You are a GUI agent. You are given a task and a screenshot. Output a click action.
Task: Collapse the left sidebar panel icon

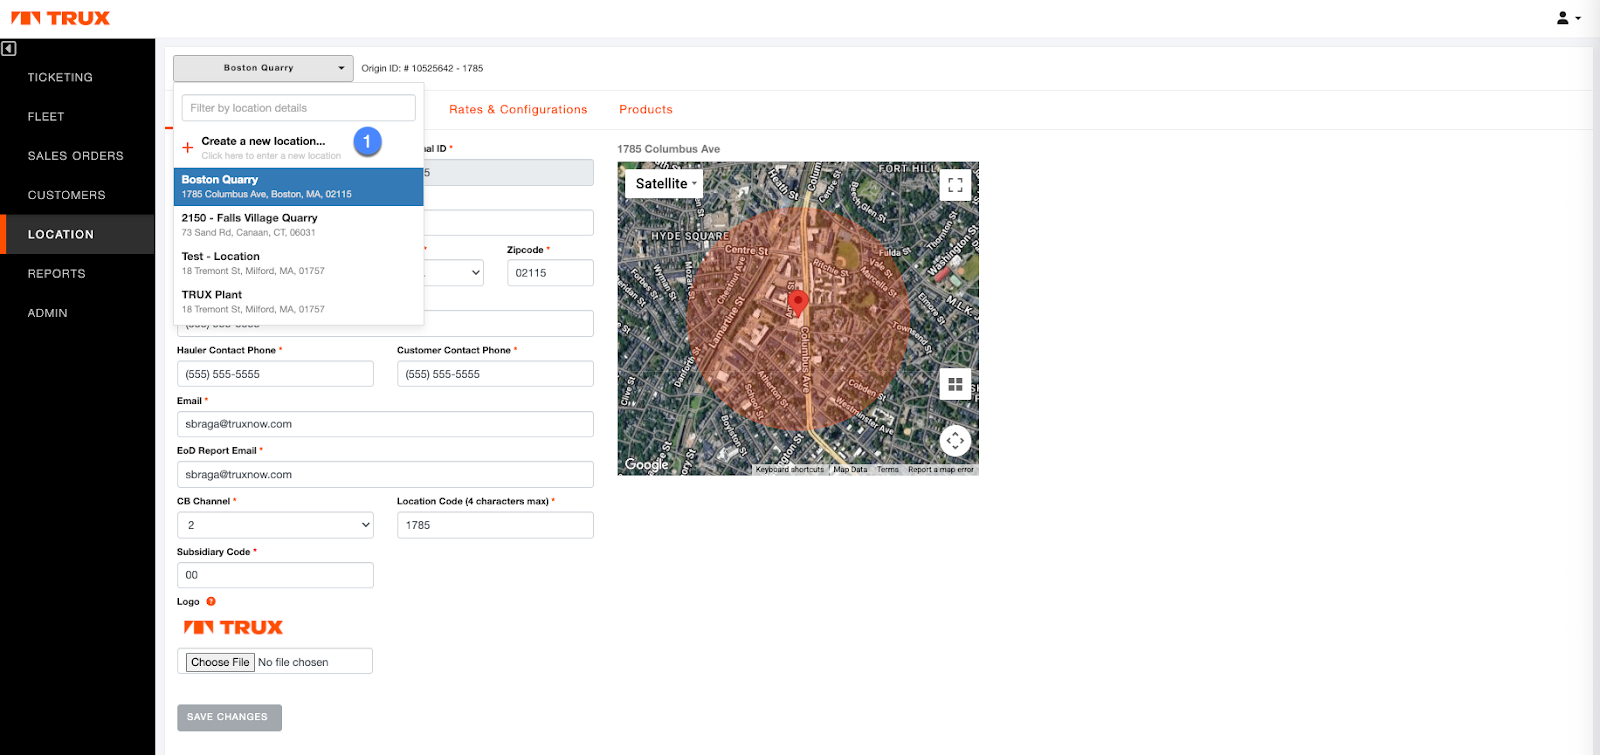coord(9,48)
